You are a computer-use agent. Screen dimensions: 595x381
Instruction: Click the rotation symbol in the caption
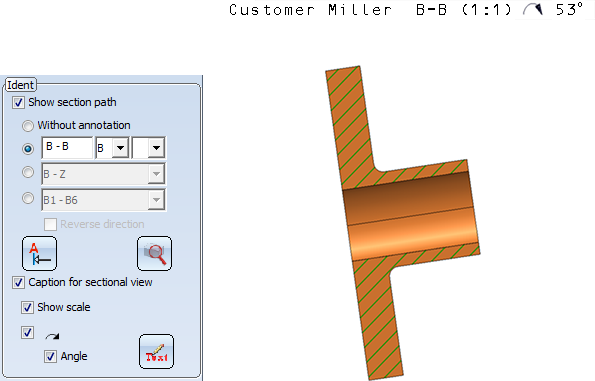point(533,9)
